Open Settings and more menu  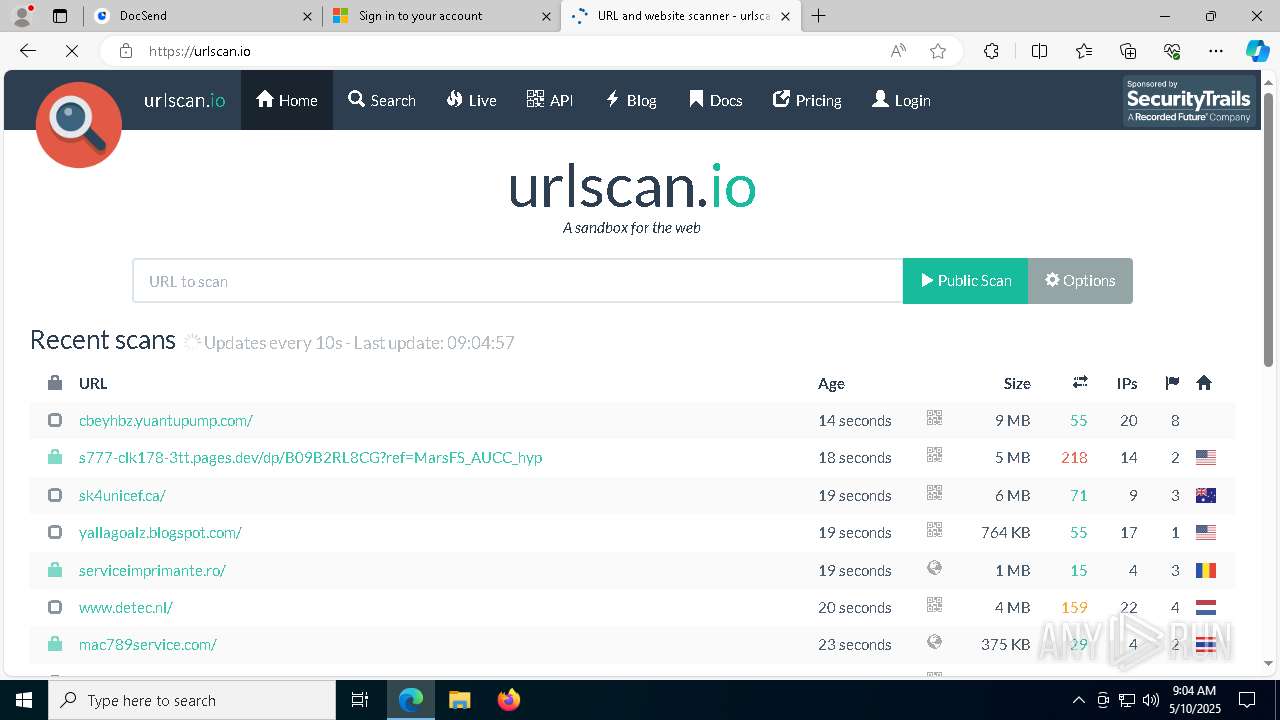tap(1215, 51)
